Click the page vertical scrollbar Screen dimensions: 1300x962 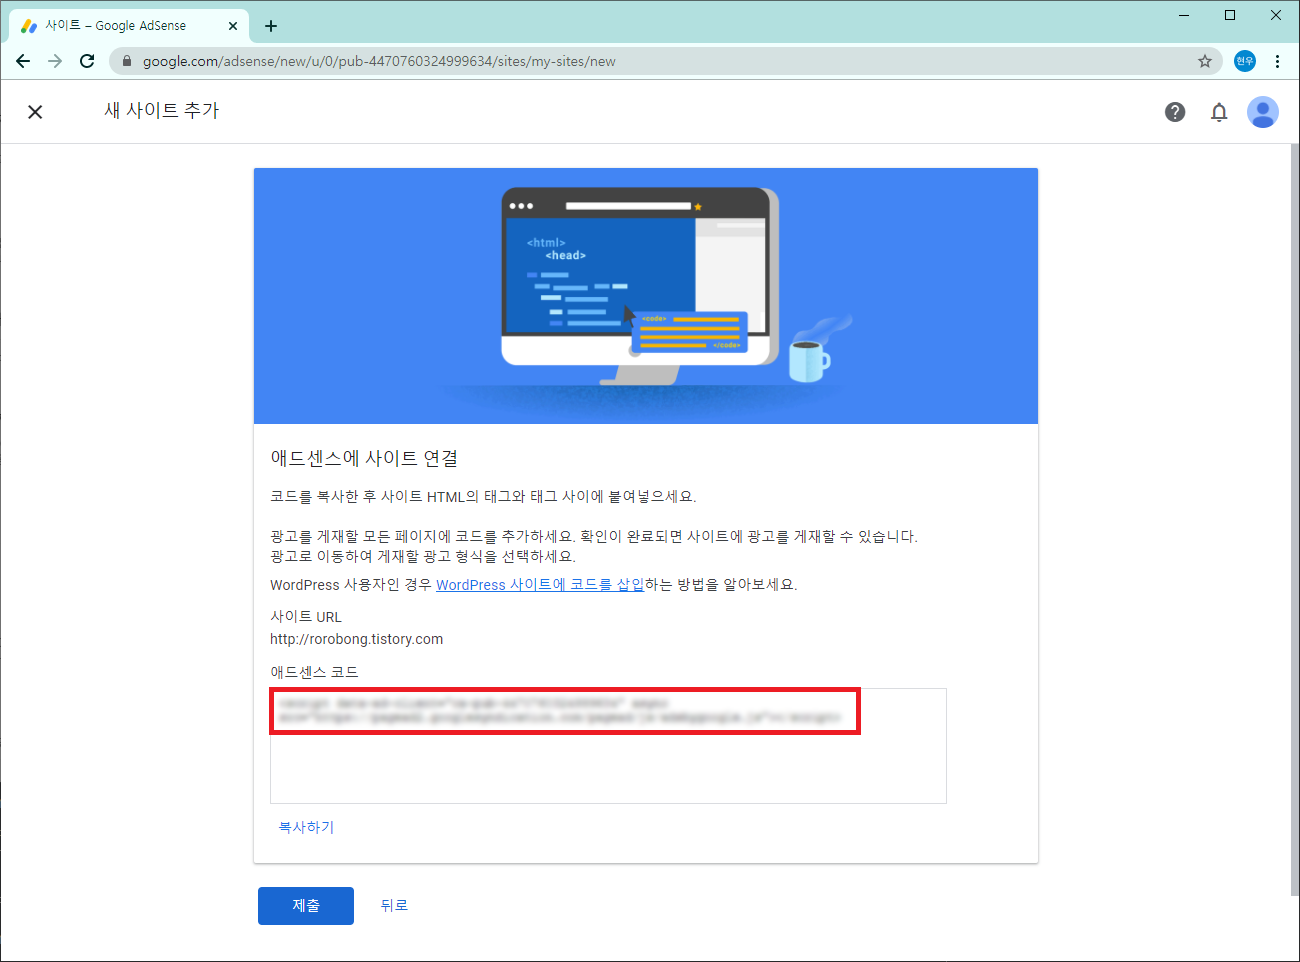point(1294,520)
